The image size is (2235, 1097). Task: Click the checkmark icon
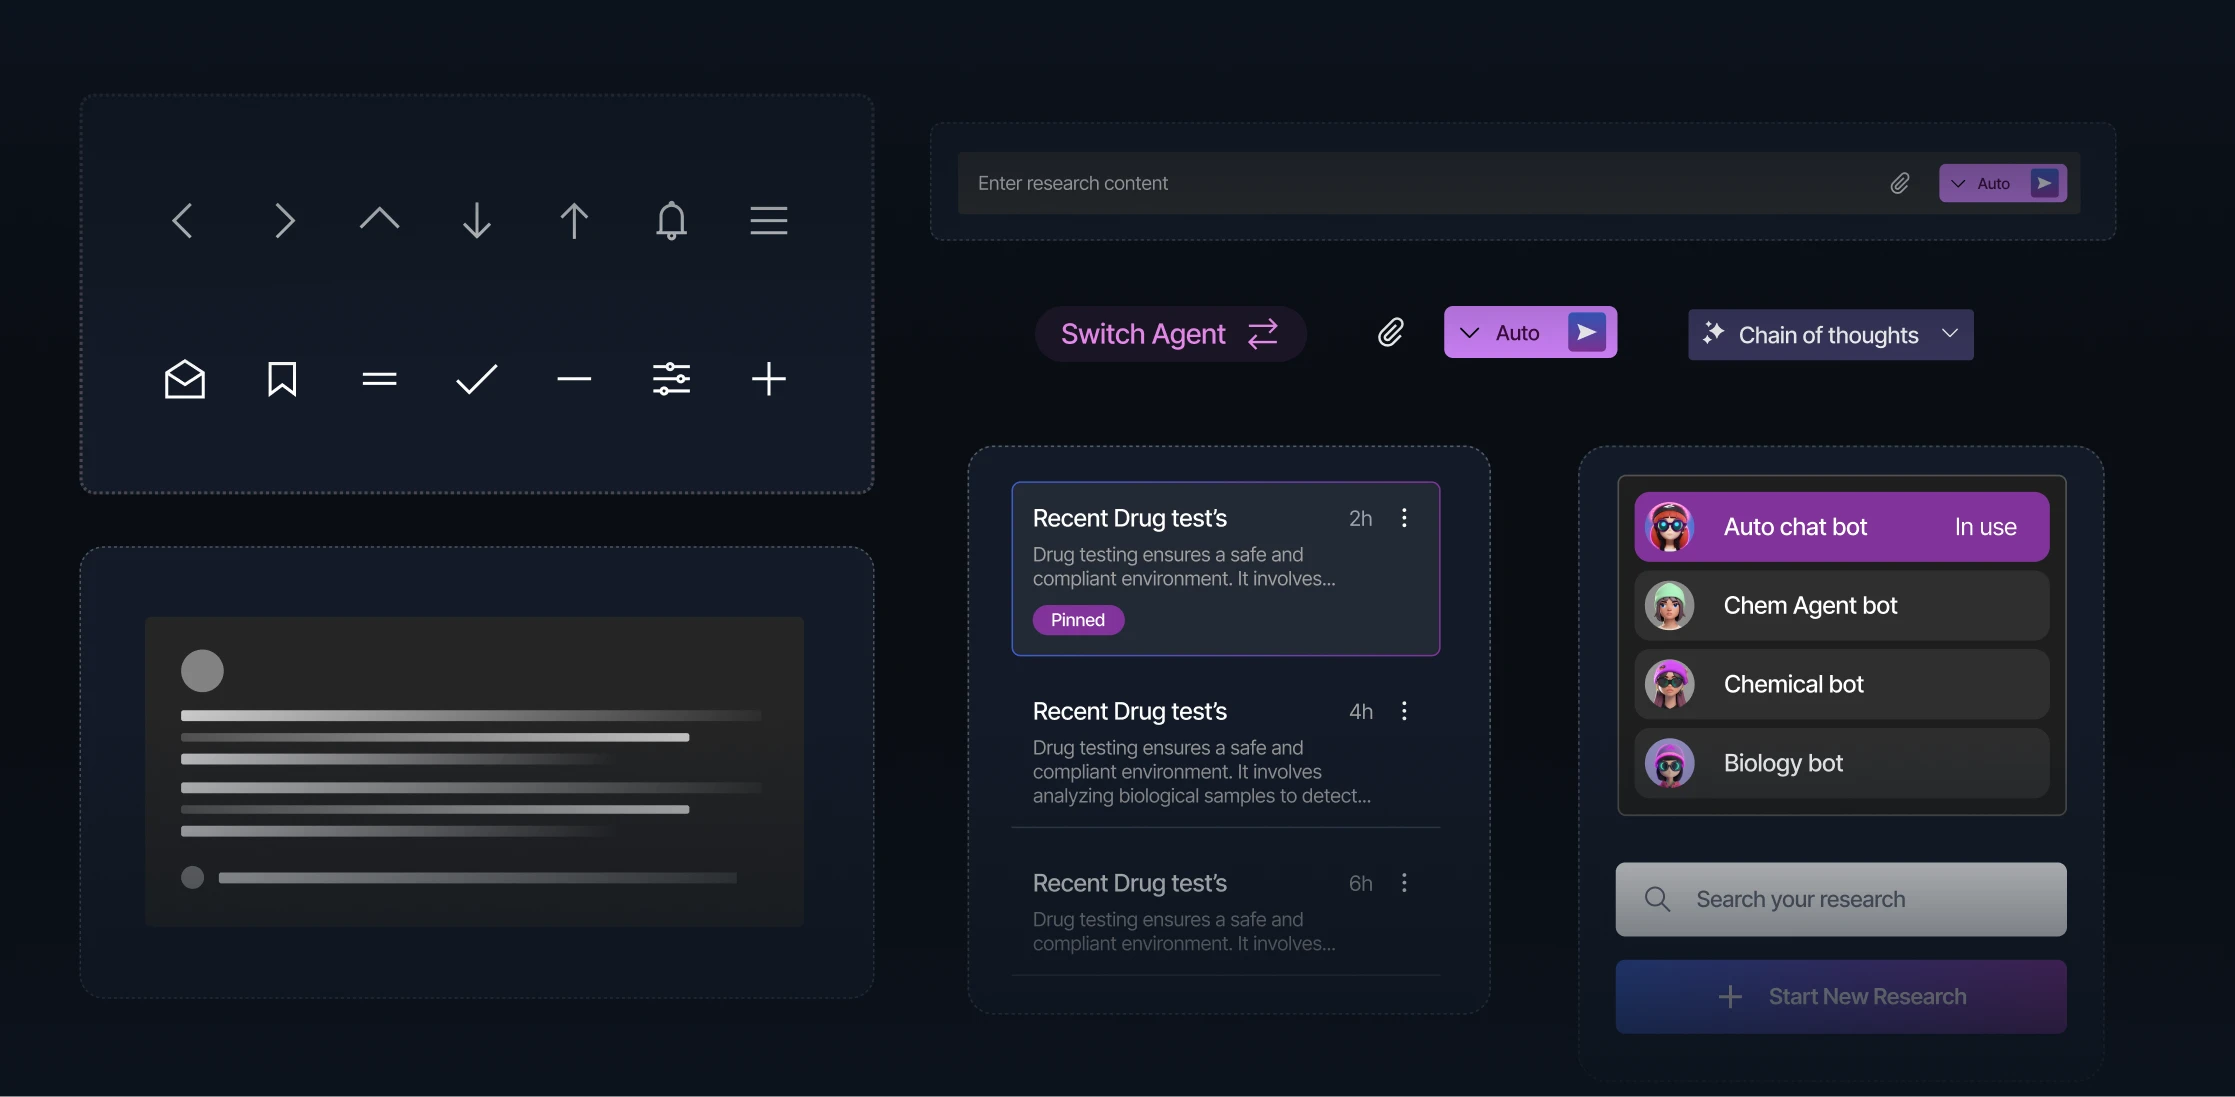coord(476,379)
